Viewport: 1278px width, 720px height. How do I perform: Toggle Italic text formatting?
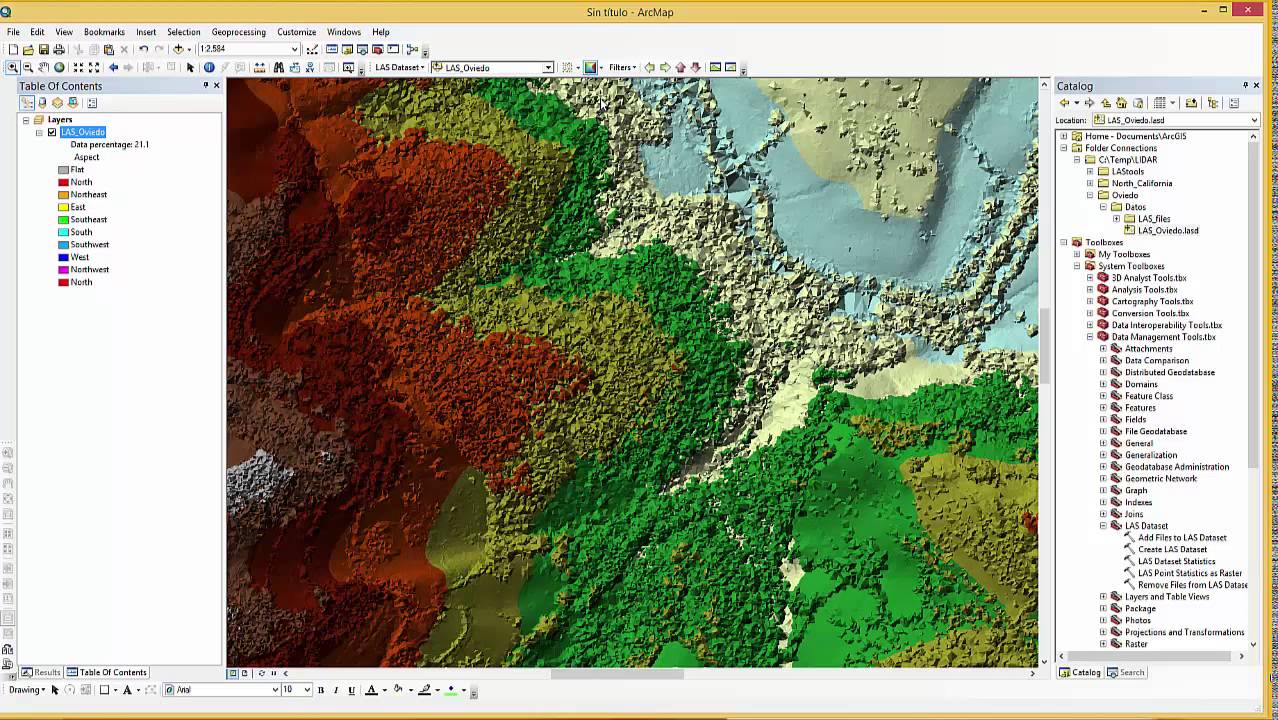coord(336,690)
